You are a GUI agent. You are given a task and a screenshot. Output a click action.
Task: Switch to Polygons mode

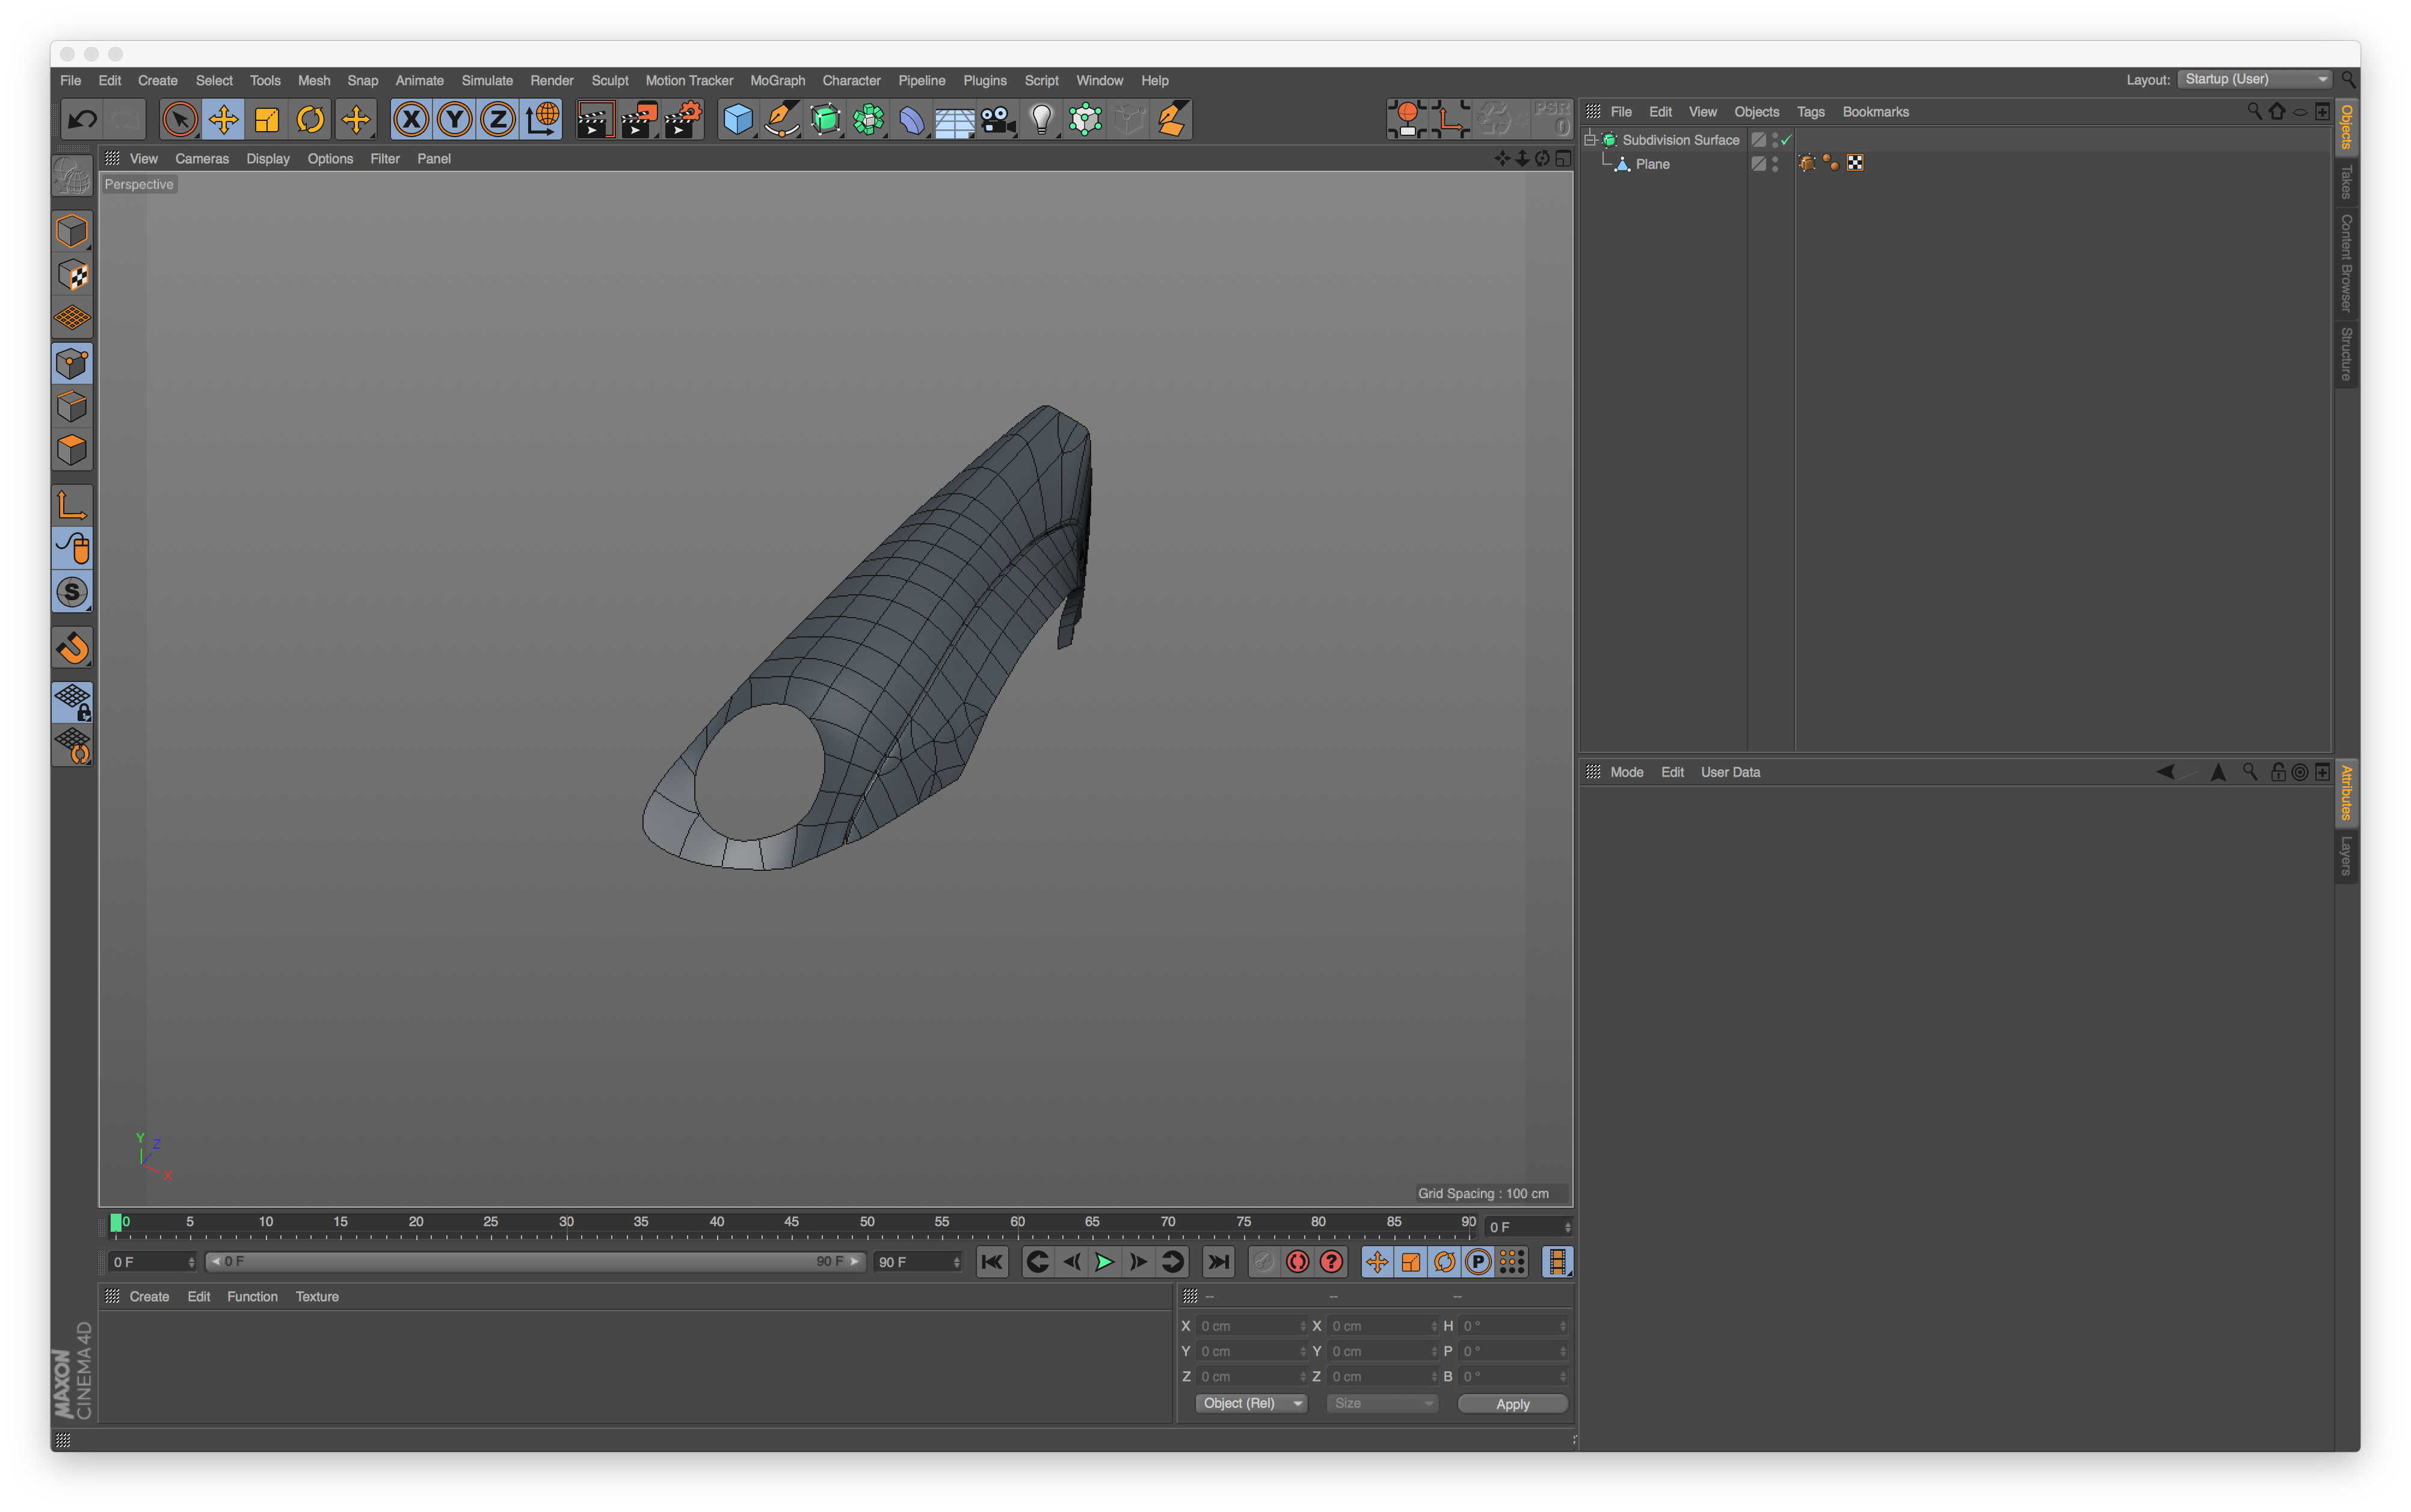pos(72,451)
